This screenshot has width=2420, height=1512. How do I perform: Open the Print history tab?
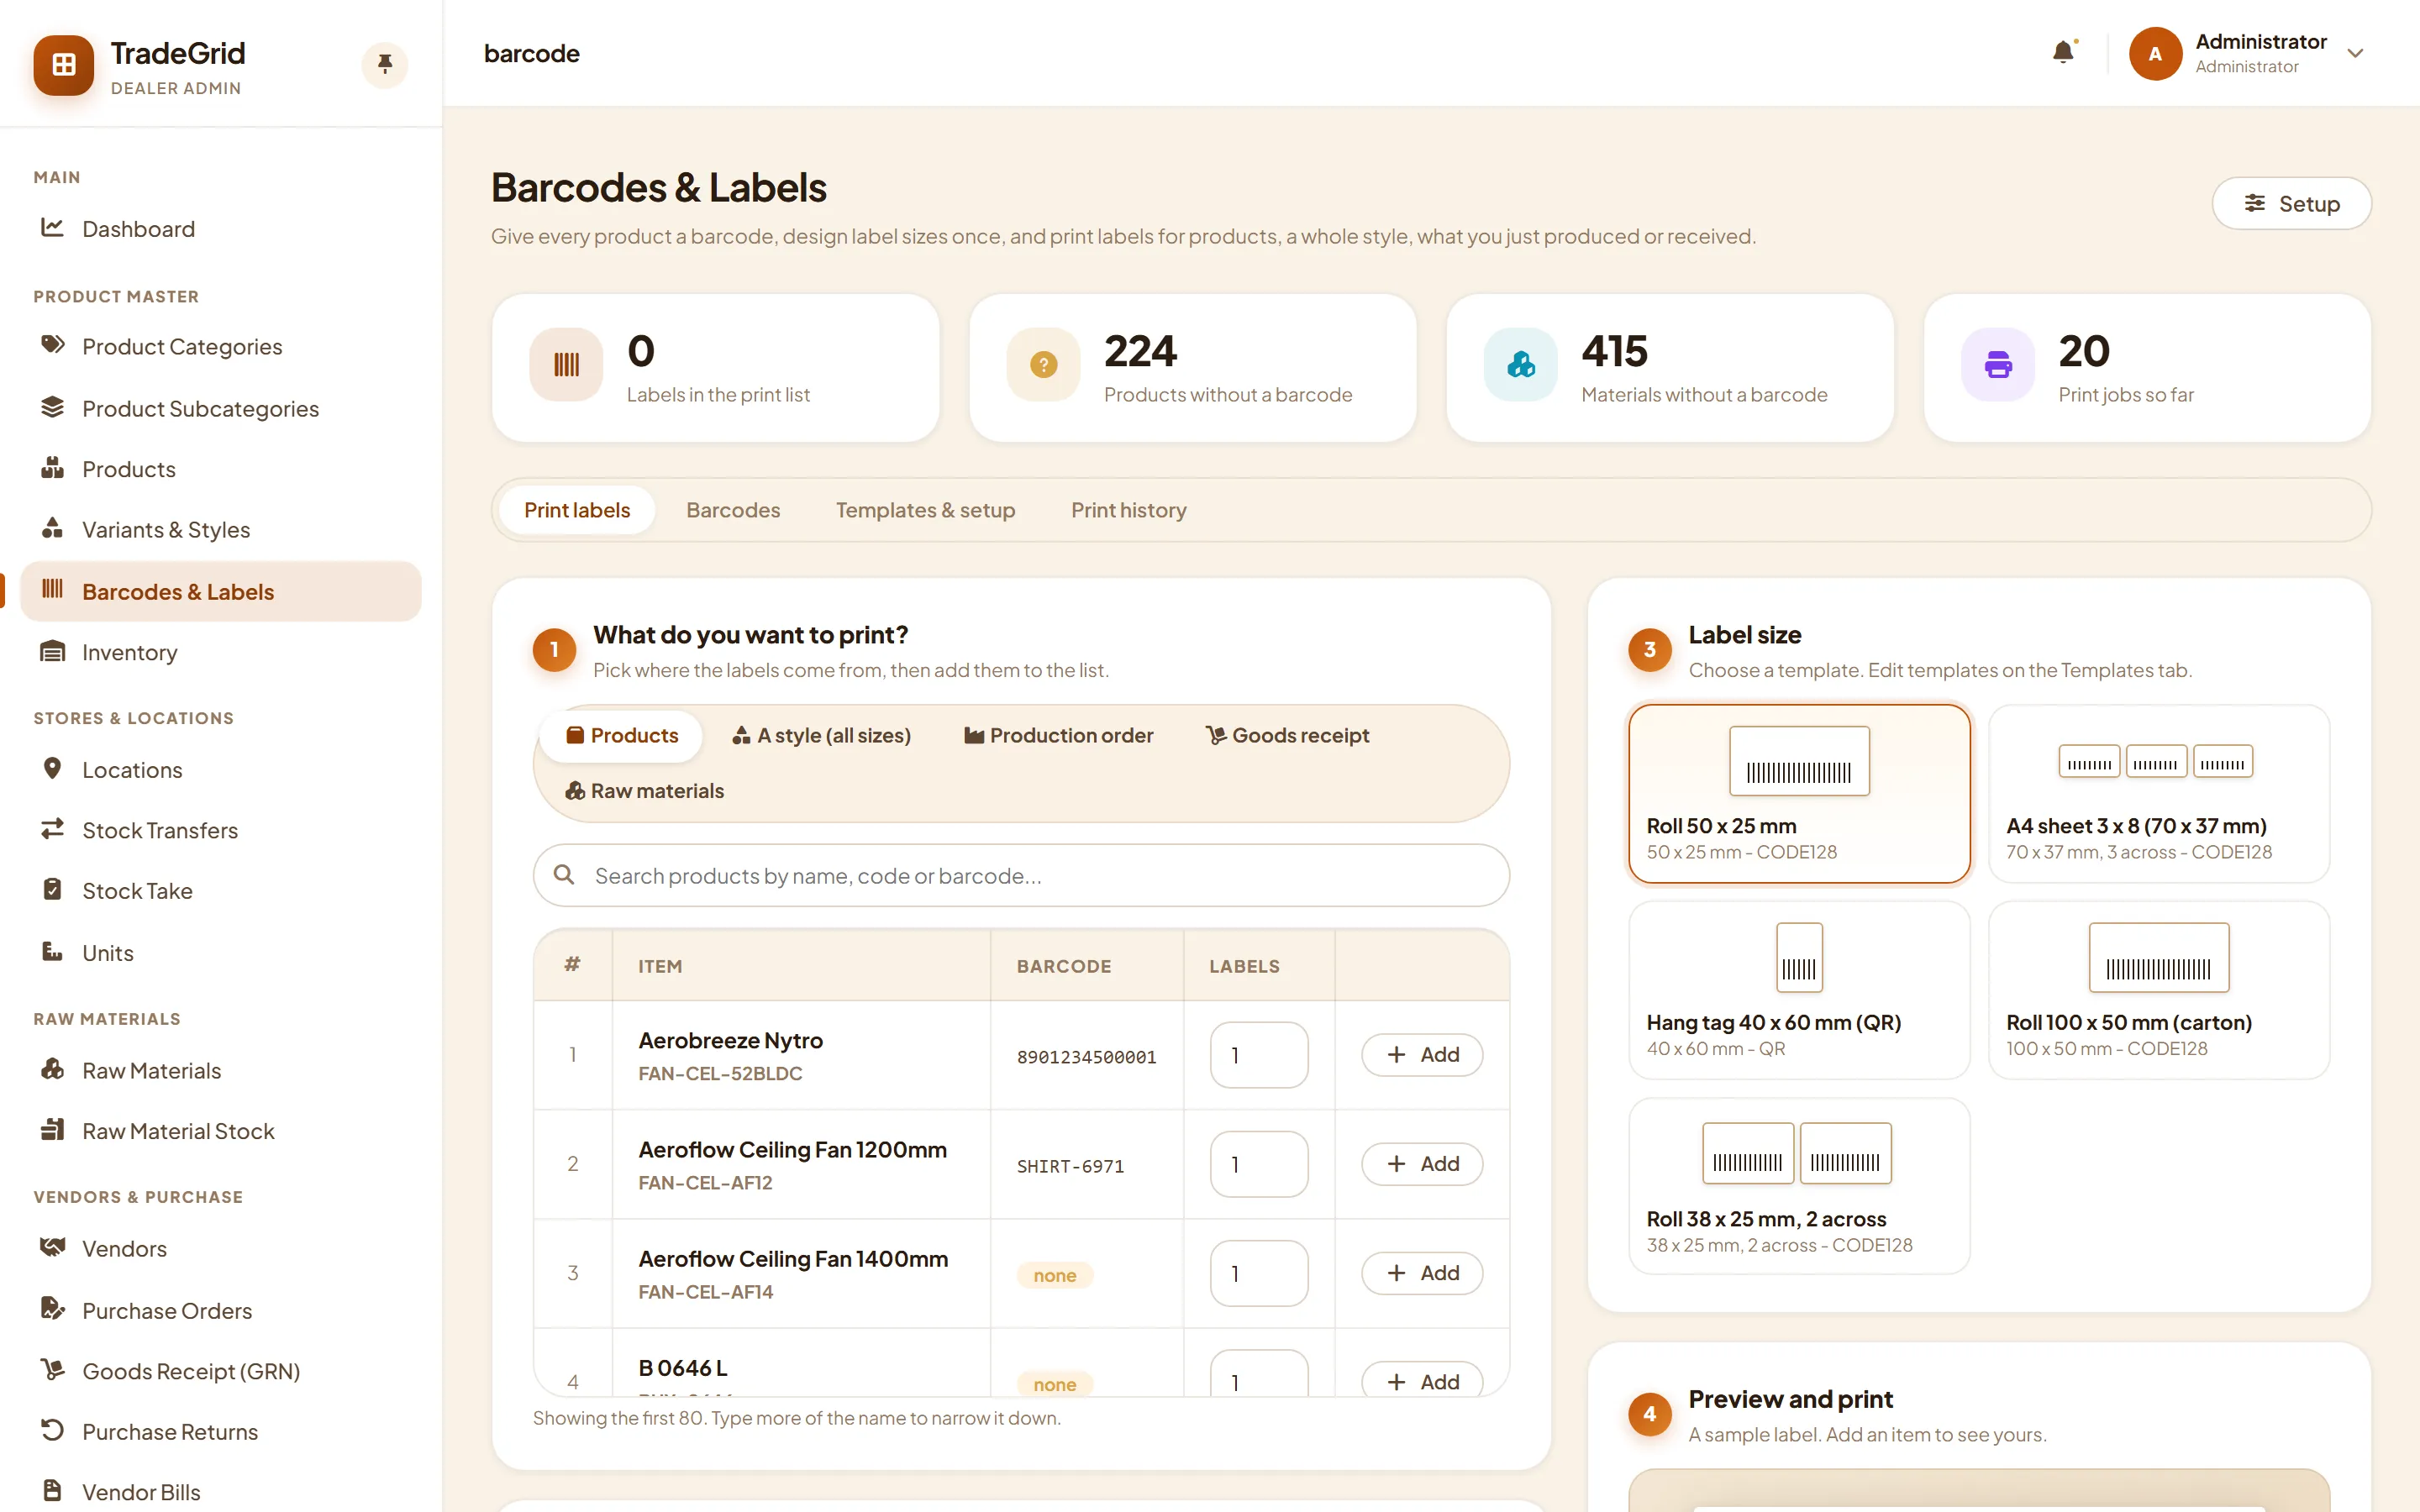[1129, 510]
